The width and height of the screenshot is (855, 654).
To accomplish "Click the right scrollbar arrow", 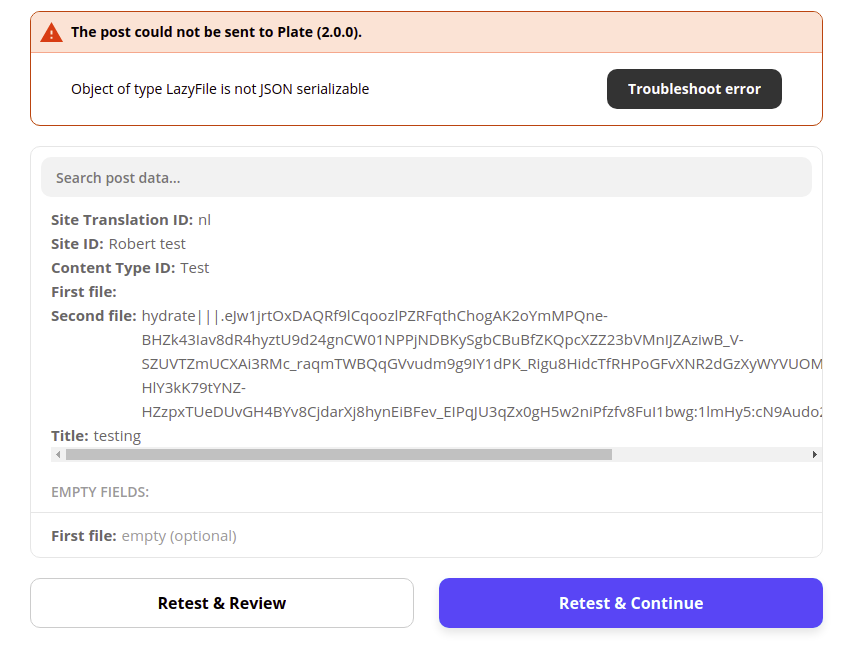I will click(814, 454).
